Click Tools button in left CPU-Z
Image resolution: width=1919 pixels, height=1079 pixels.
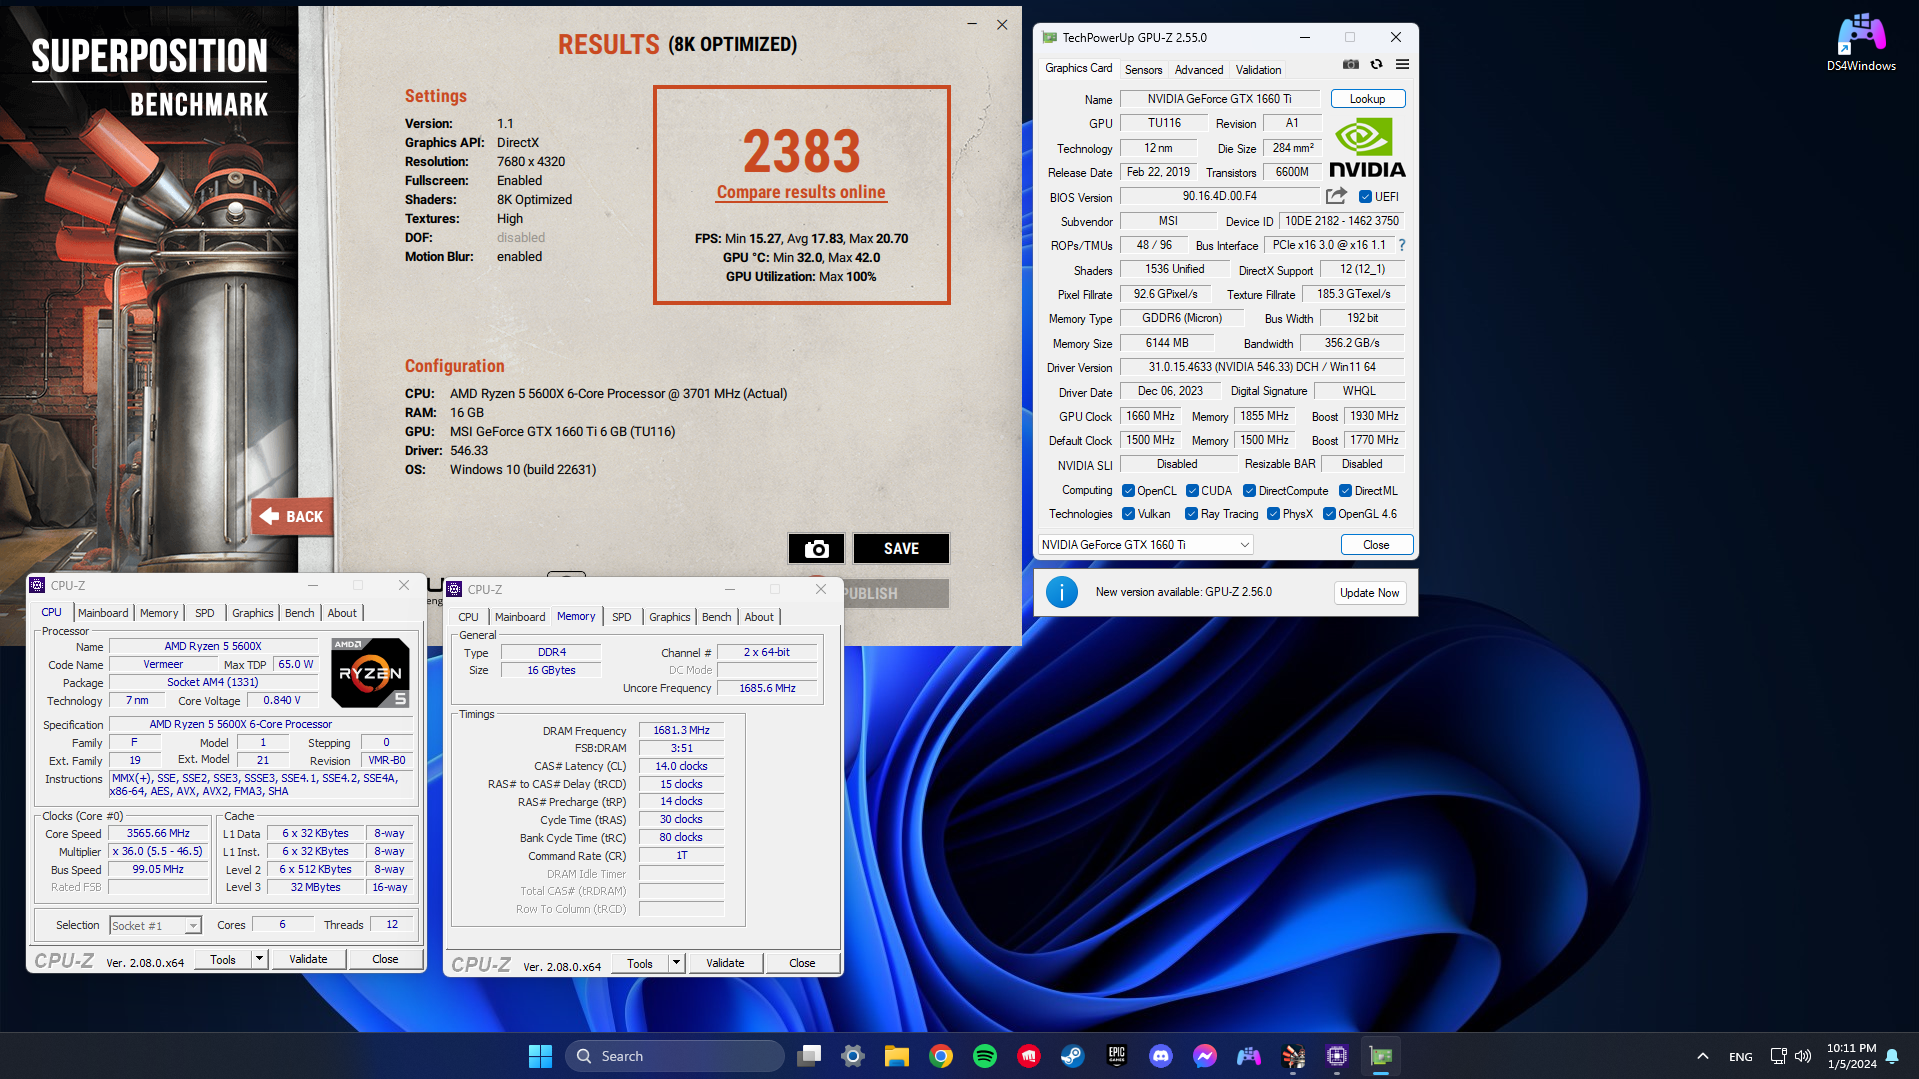(x=223, y=959)
